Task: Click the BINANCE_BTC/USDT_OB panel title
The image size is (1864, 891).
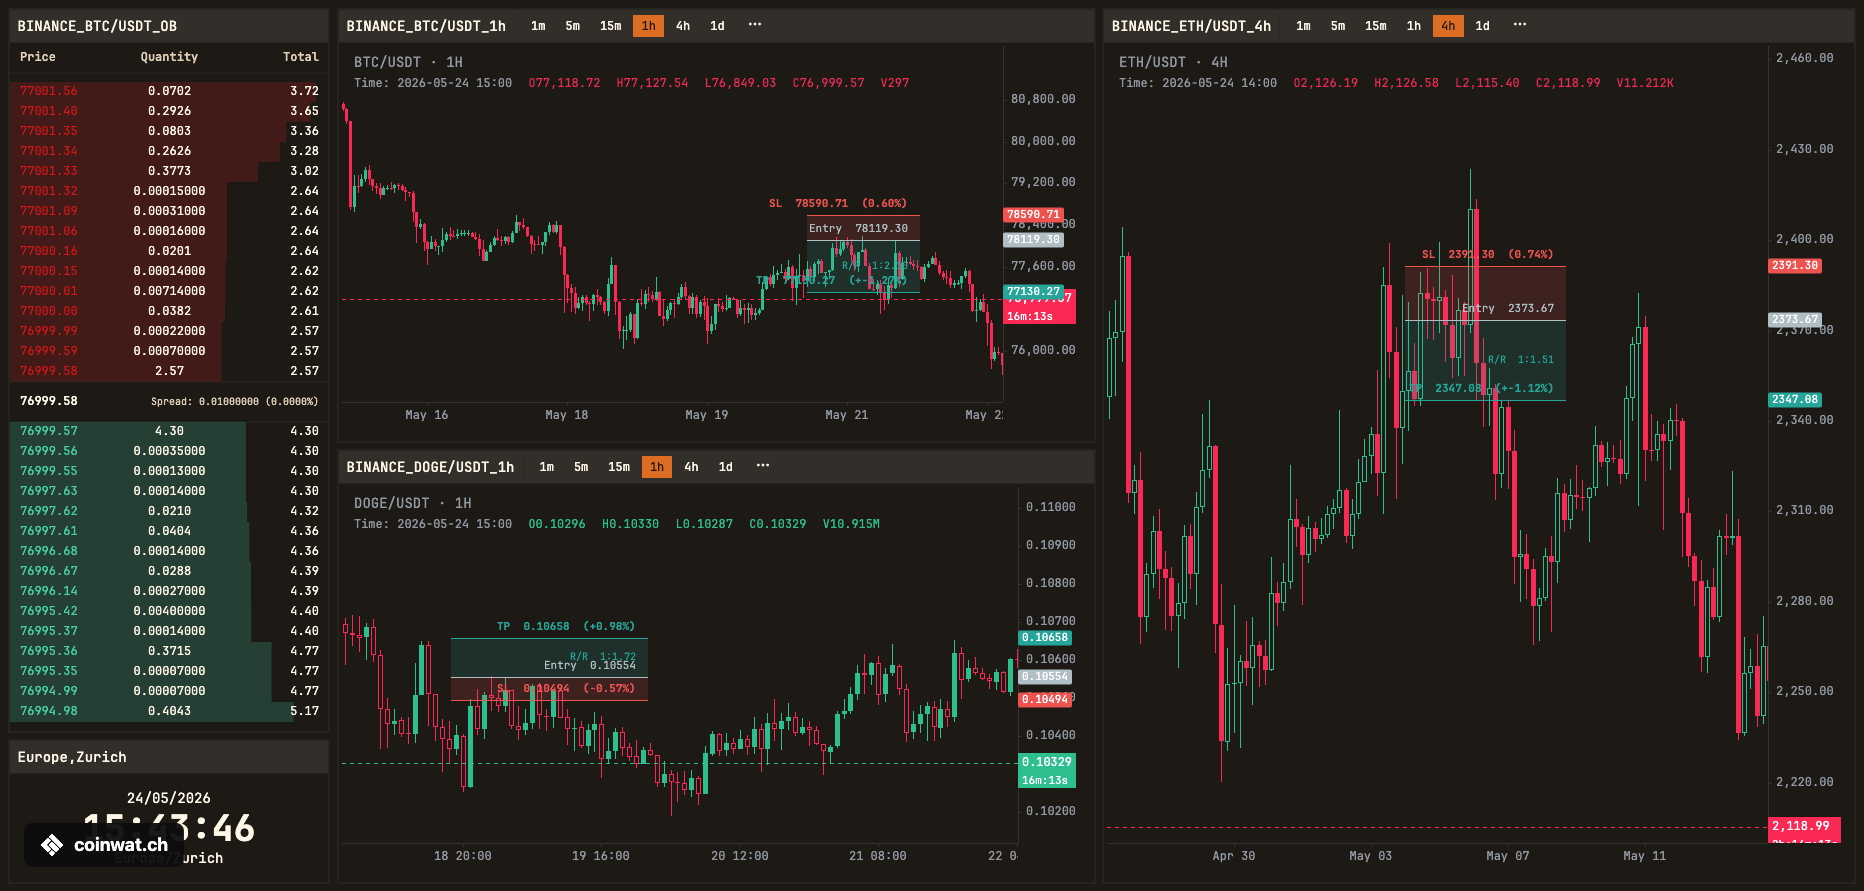Action: 97,26
